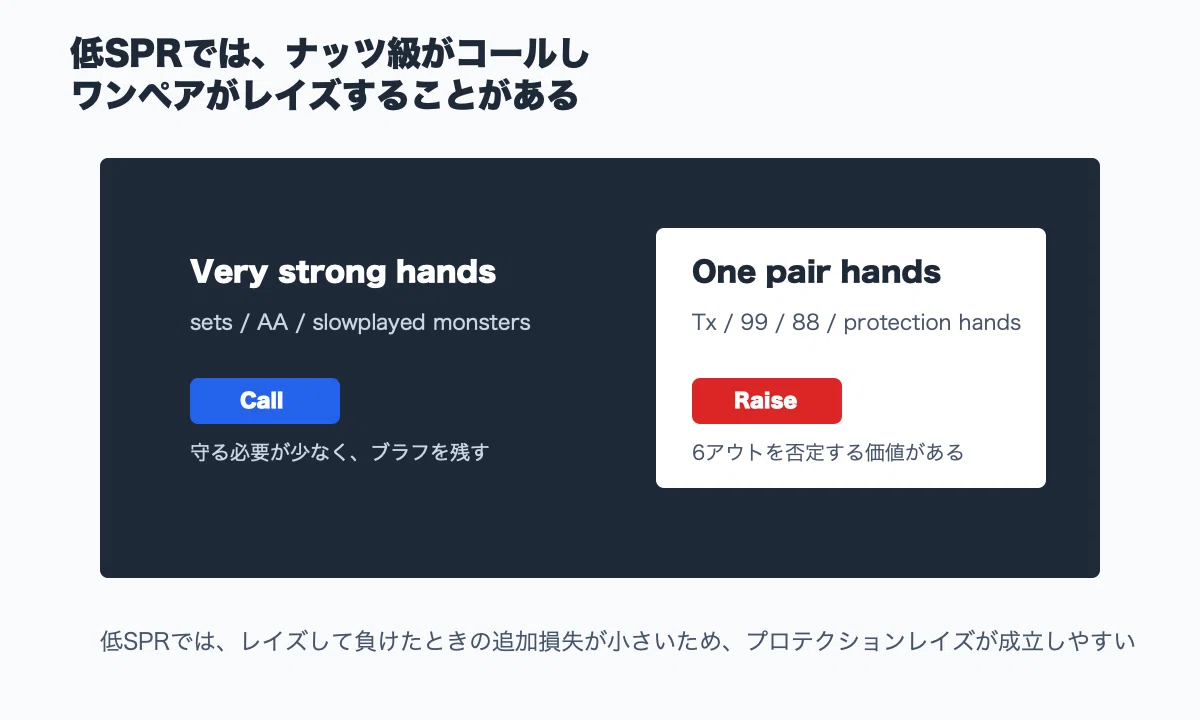Click 'AA' in the strong hands list
The width and height of the screenshot is (1200, 720).
(272, 323)
